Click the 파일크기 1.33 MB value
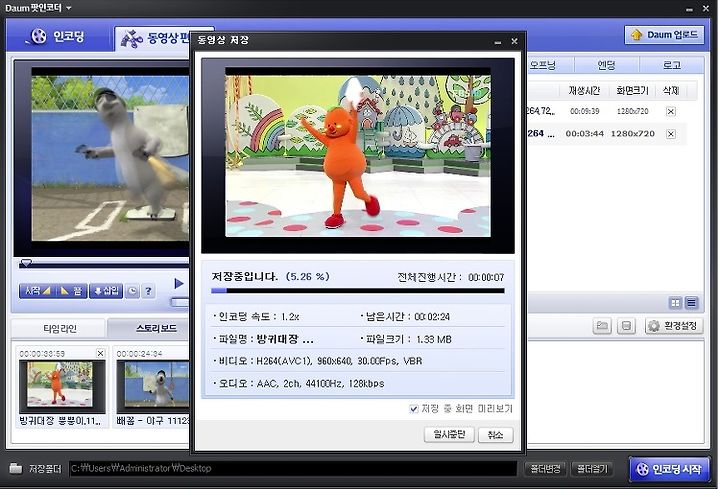The height and width of the screenshot is (489, 720). point(434,339)
